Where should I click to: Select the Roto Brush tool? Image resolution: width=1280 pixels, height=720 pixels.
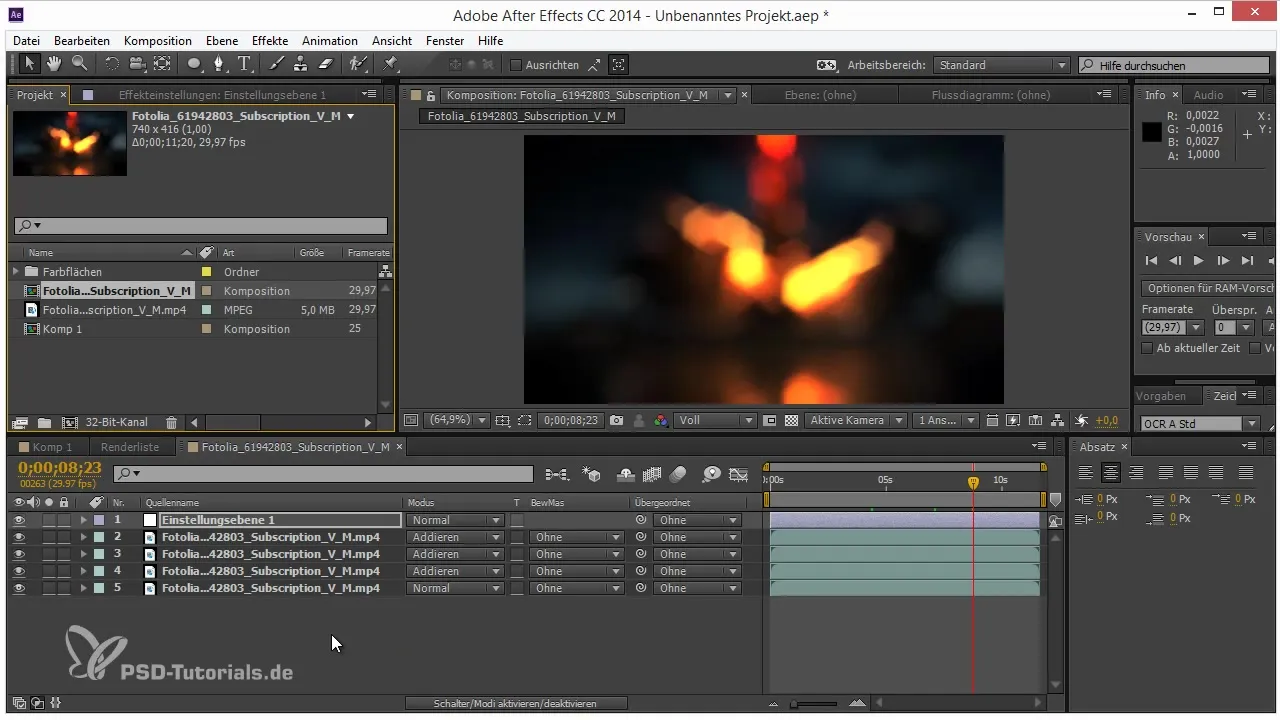pos(357,64)
